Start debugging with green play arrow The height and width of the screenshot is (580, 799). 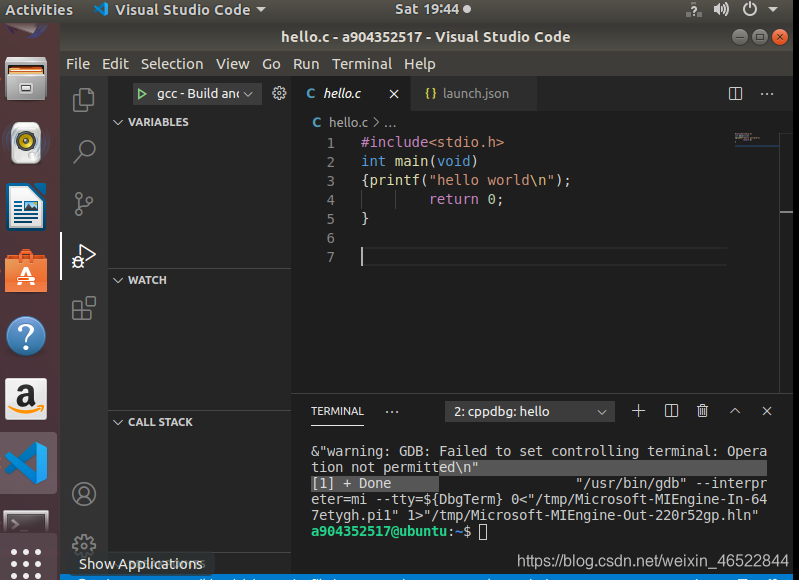tap(142, 94)
